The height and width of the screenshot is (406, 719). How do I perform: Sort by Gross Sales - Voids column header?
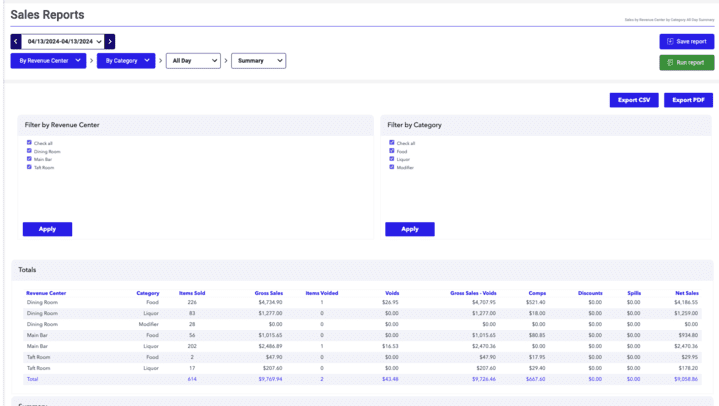[x=473, y=293]
